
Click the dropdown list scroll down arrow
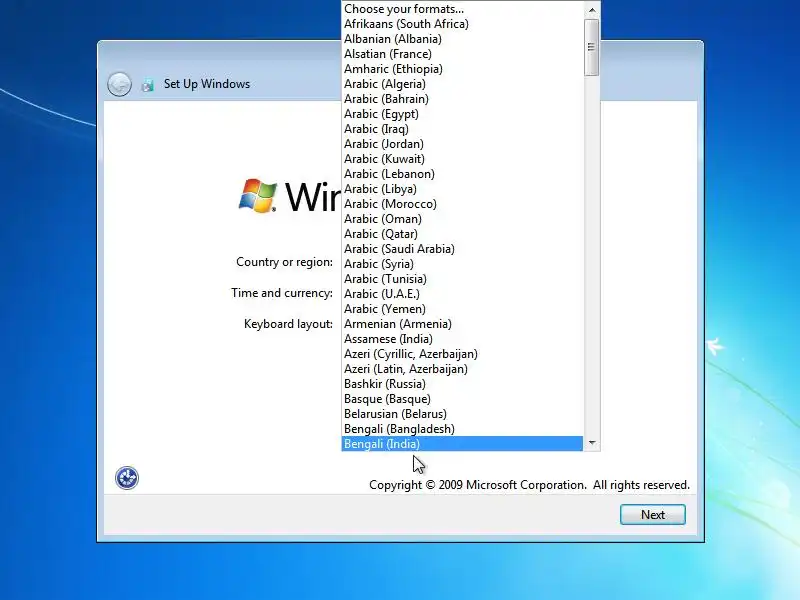(592, 443)
